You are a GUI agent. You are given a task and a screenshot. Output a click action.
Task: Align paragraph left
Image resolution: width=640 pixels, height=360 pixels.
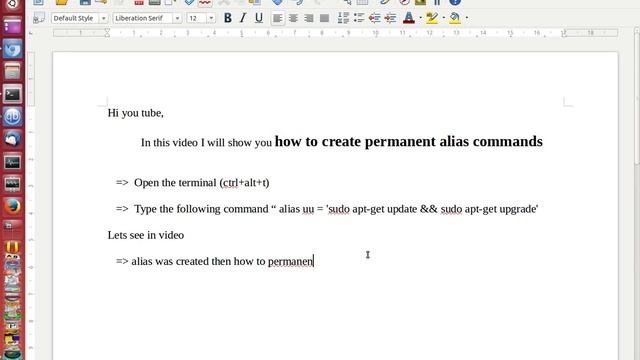pyautogui.click(x=278, y=18)
